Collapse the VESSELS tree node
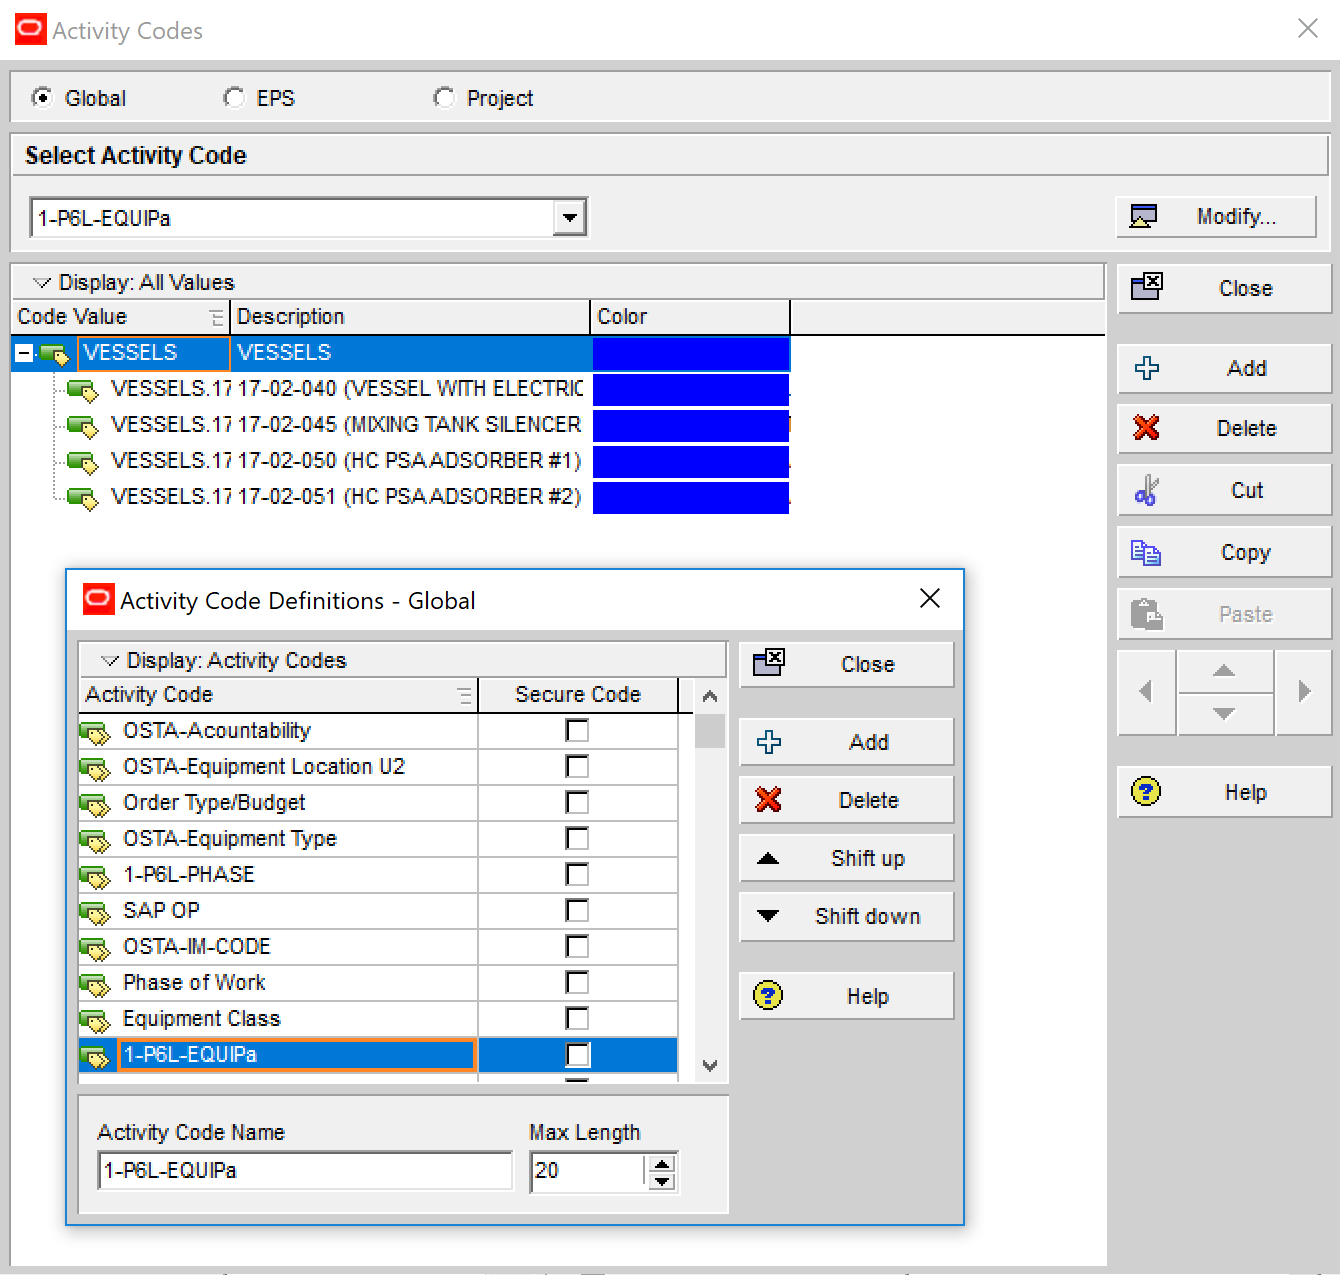The image size is (1340, 1275). tap(24, 353)
